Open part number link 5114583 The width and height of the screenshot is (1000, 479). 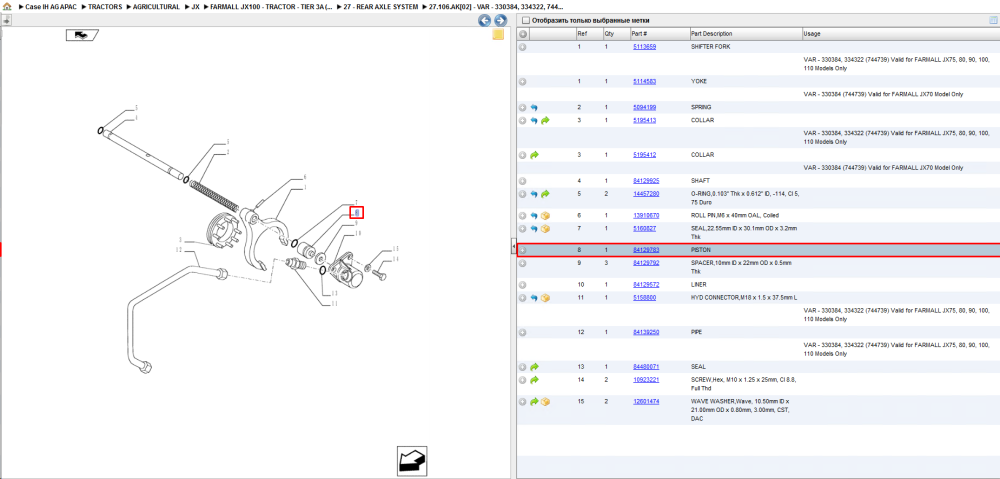[x=644, y=82]
